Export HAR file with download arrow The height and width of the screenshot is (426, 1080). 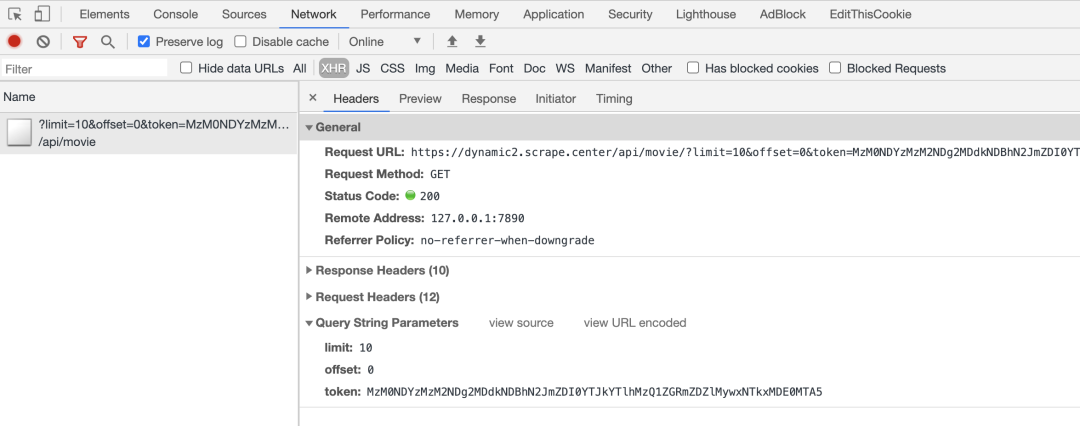(480, 41)
